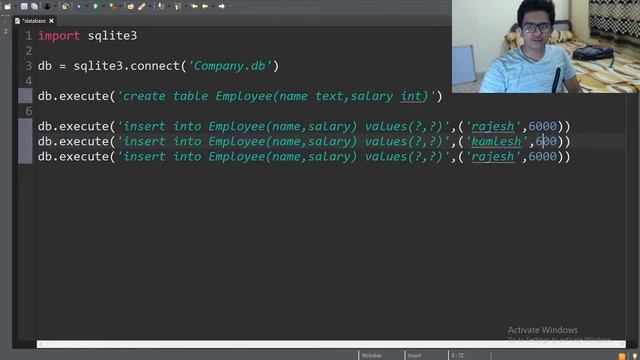
Task: Click the white Forward navigation arrow
Action: pyautogui.click(x=222, y=6)
